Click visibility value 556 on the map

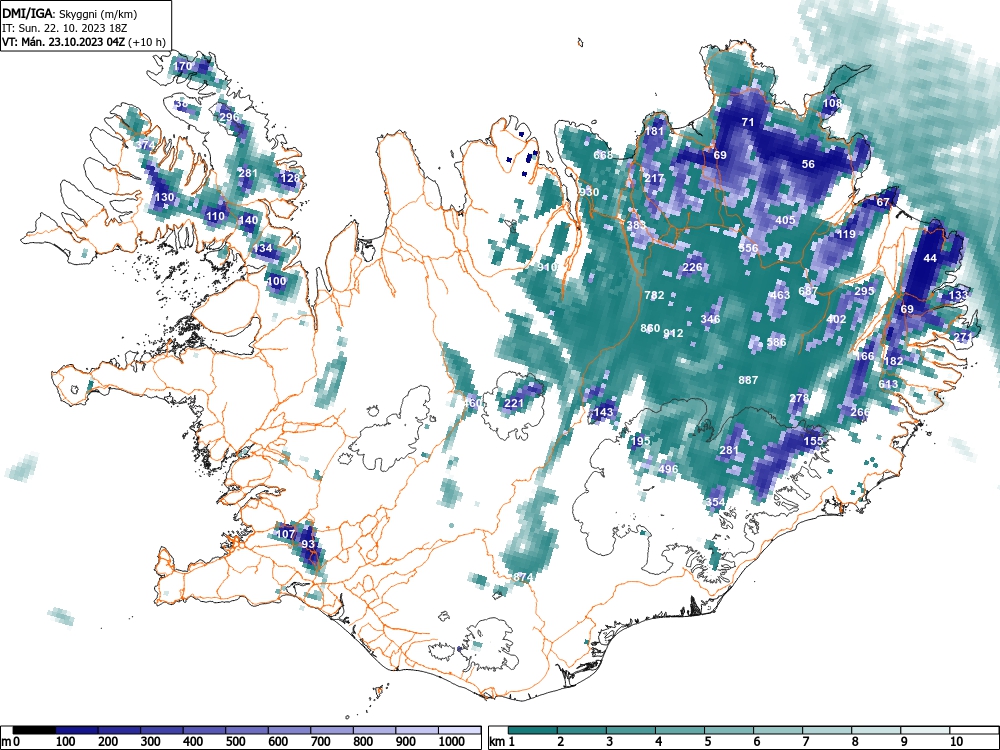(x=748, y=248)
